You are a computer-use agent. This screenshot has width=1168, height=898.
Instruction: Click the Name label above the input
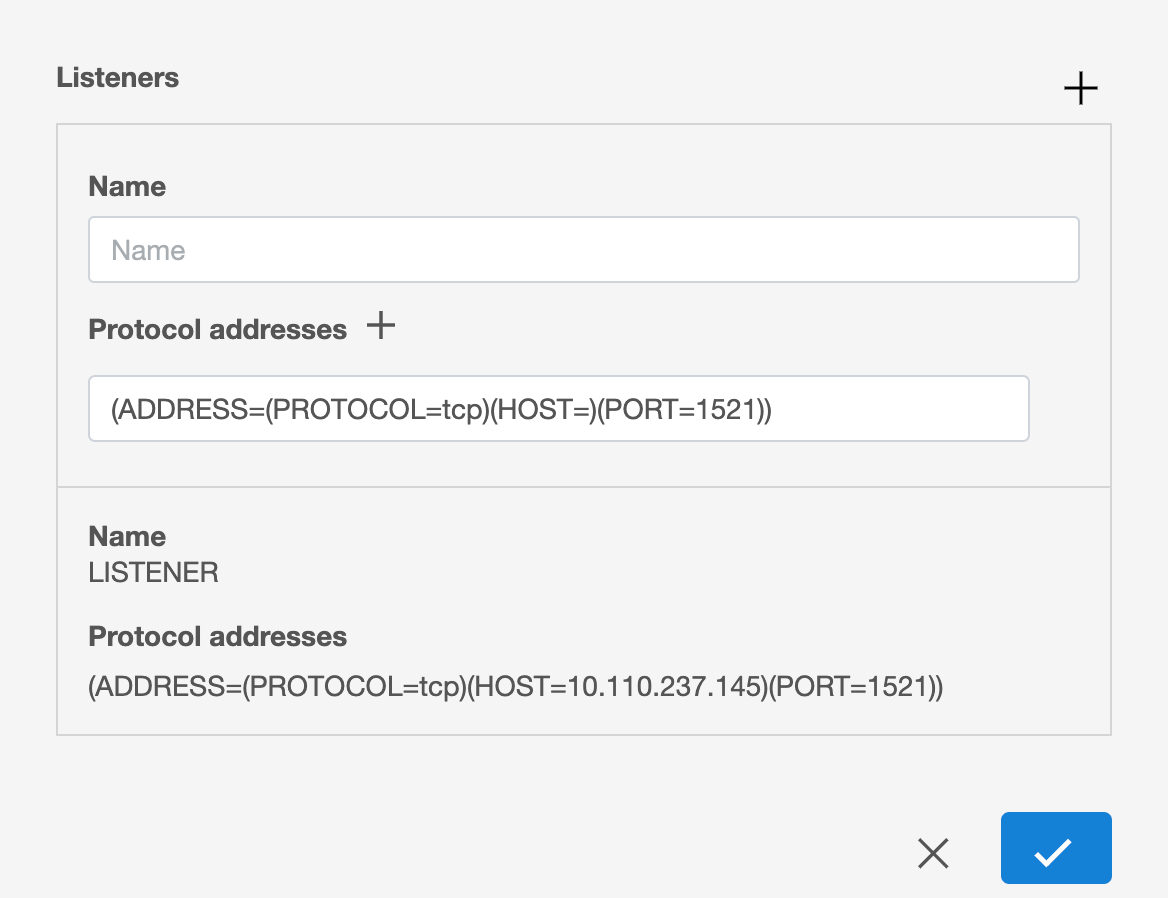pyautogui.click(x=127, y=186)
